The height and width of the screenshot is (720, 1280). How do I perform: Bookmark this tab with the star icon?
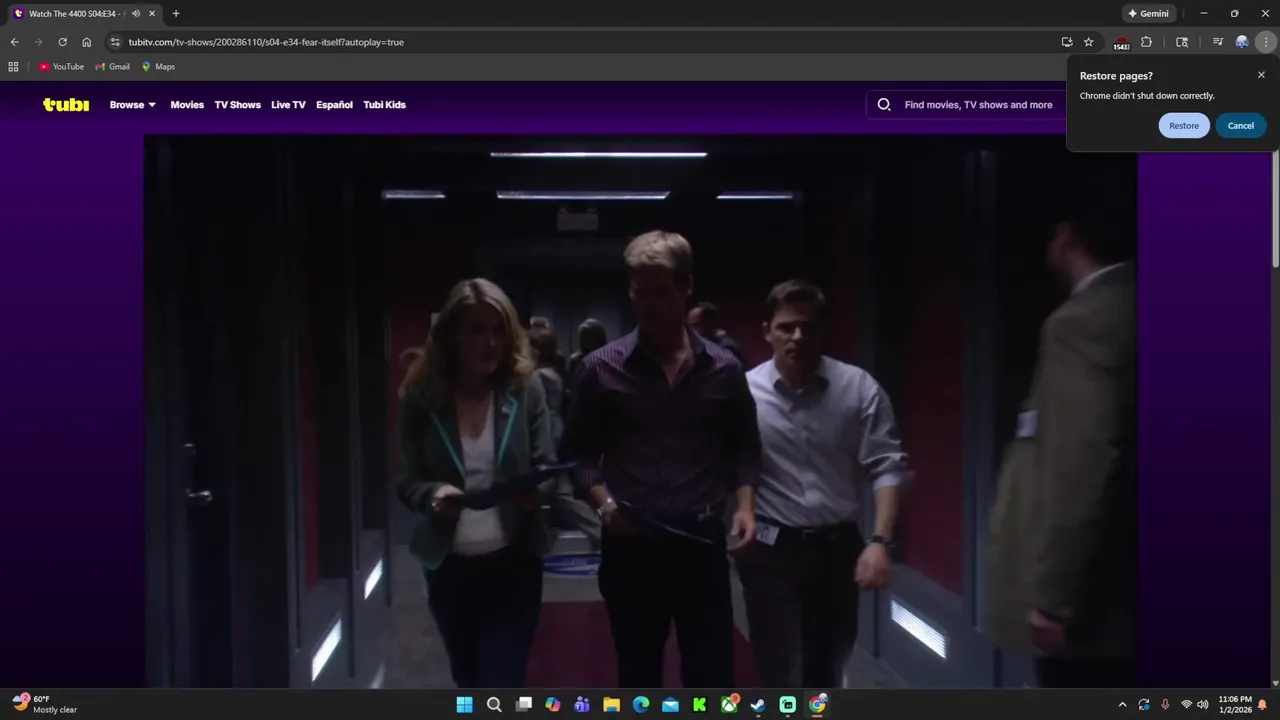click(1089, 42)
